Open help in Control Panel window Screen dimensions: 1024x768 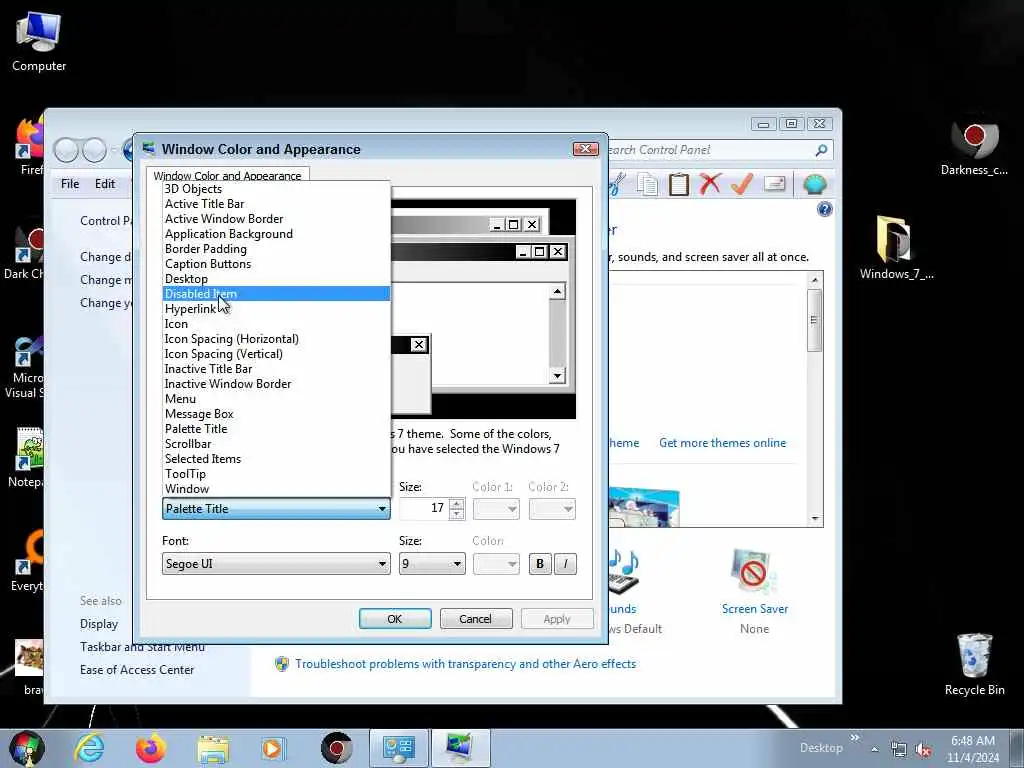point(825,209)
